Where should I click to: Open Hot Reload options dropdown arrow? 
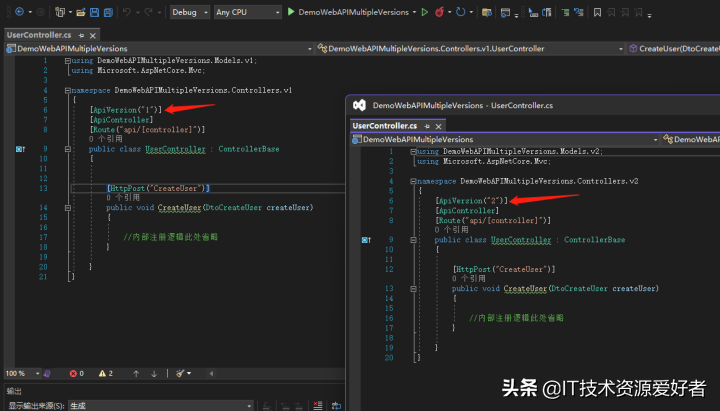[449, 12]
